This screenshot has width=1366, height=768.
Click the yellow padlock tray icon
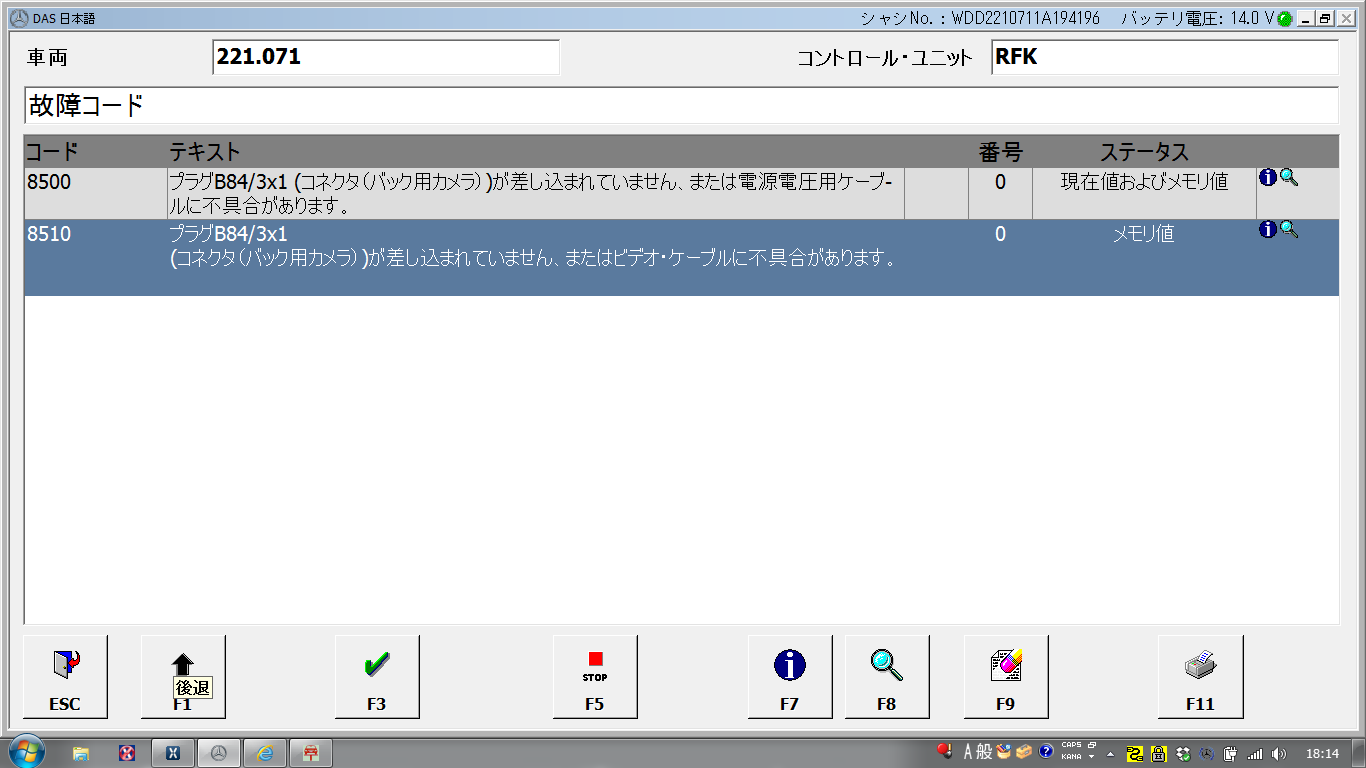click(1159, 753)
